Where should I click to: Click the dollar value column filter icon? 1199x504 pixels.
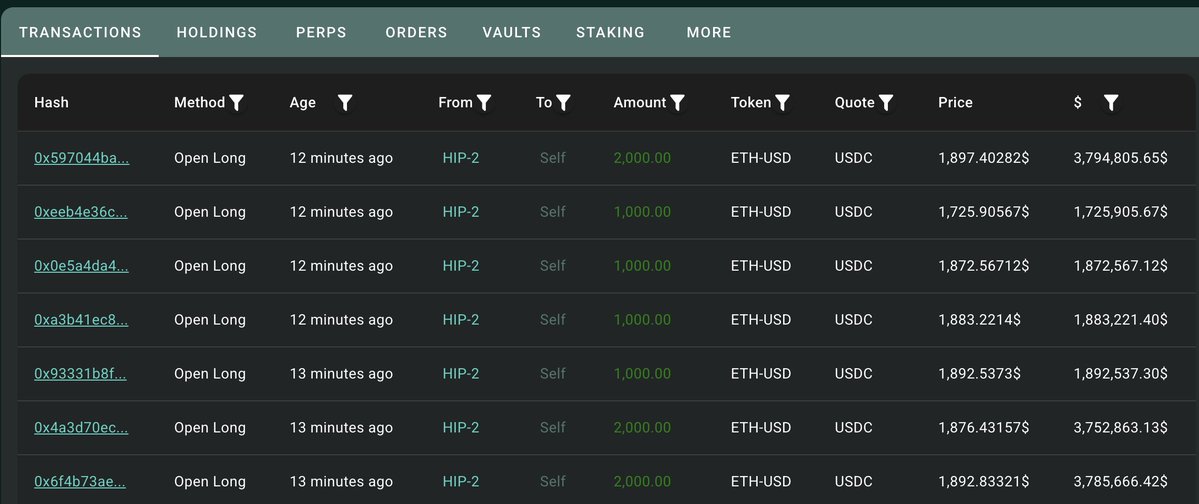point(1111,102)
